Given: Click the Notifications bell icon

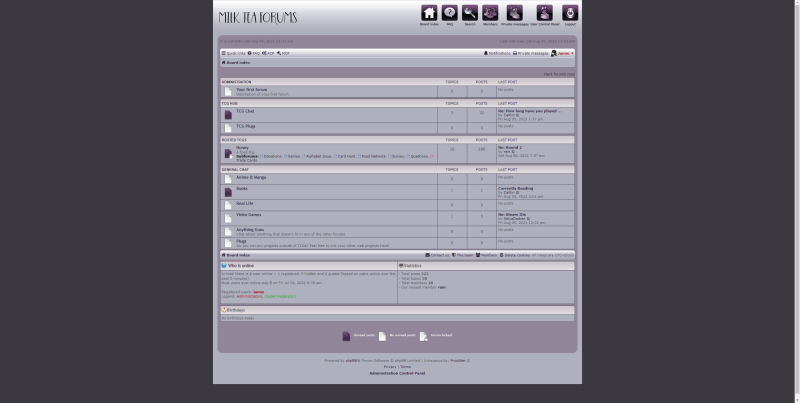Looking at the screenshot, I should [x=486, y=53].
